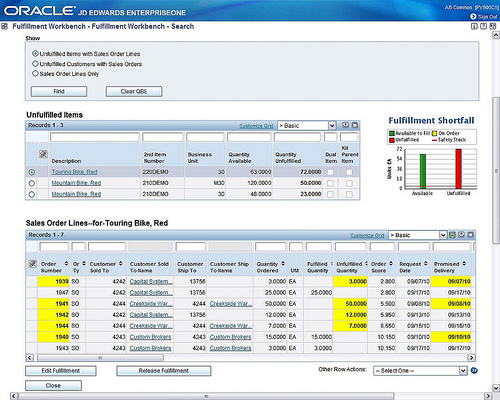Sort by Request Date column arrows
This screenshot has width=500, height=400.
426,264
